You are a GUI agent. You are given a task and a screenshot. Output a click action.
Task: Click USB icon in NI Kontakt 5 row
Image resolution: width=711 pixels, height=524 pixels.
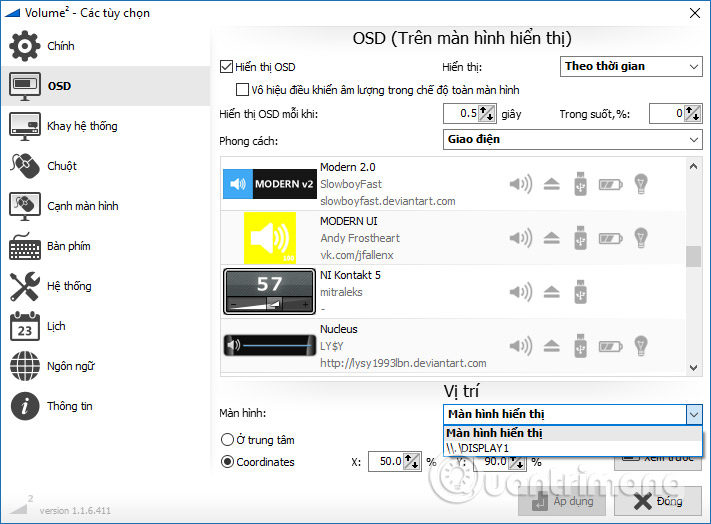click(580, 291)
